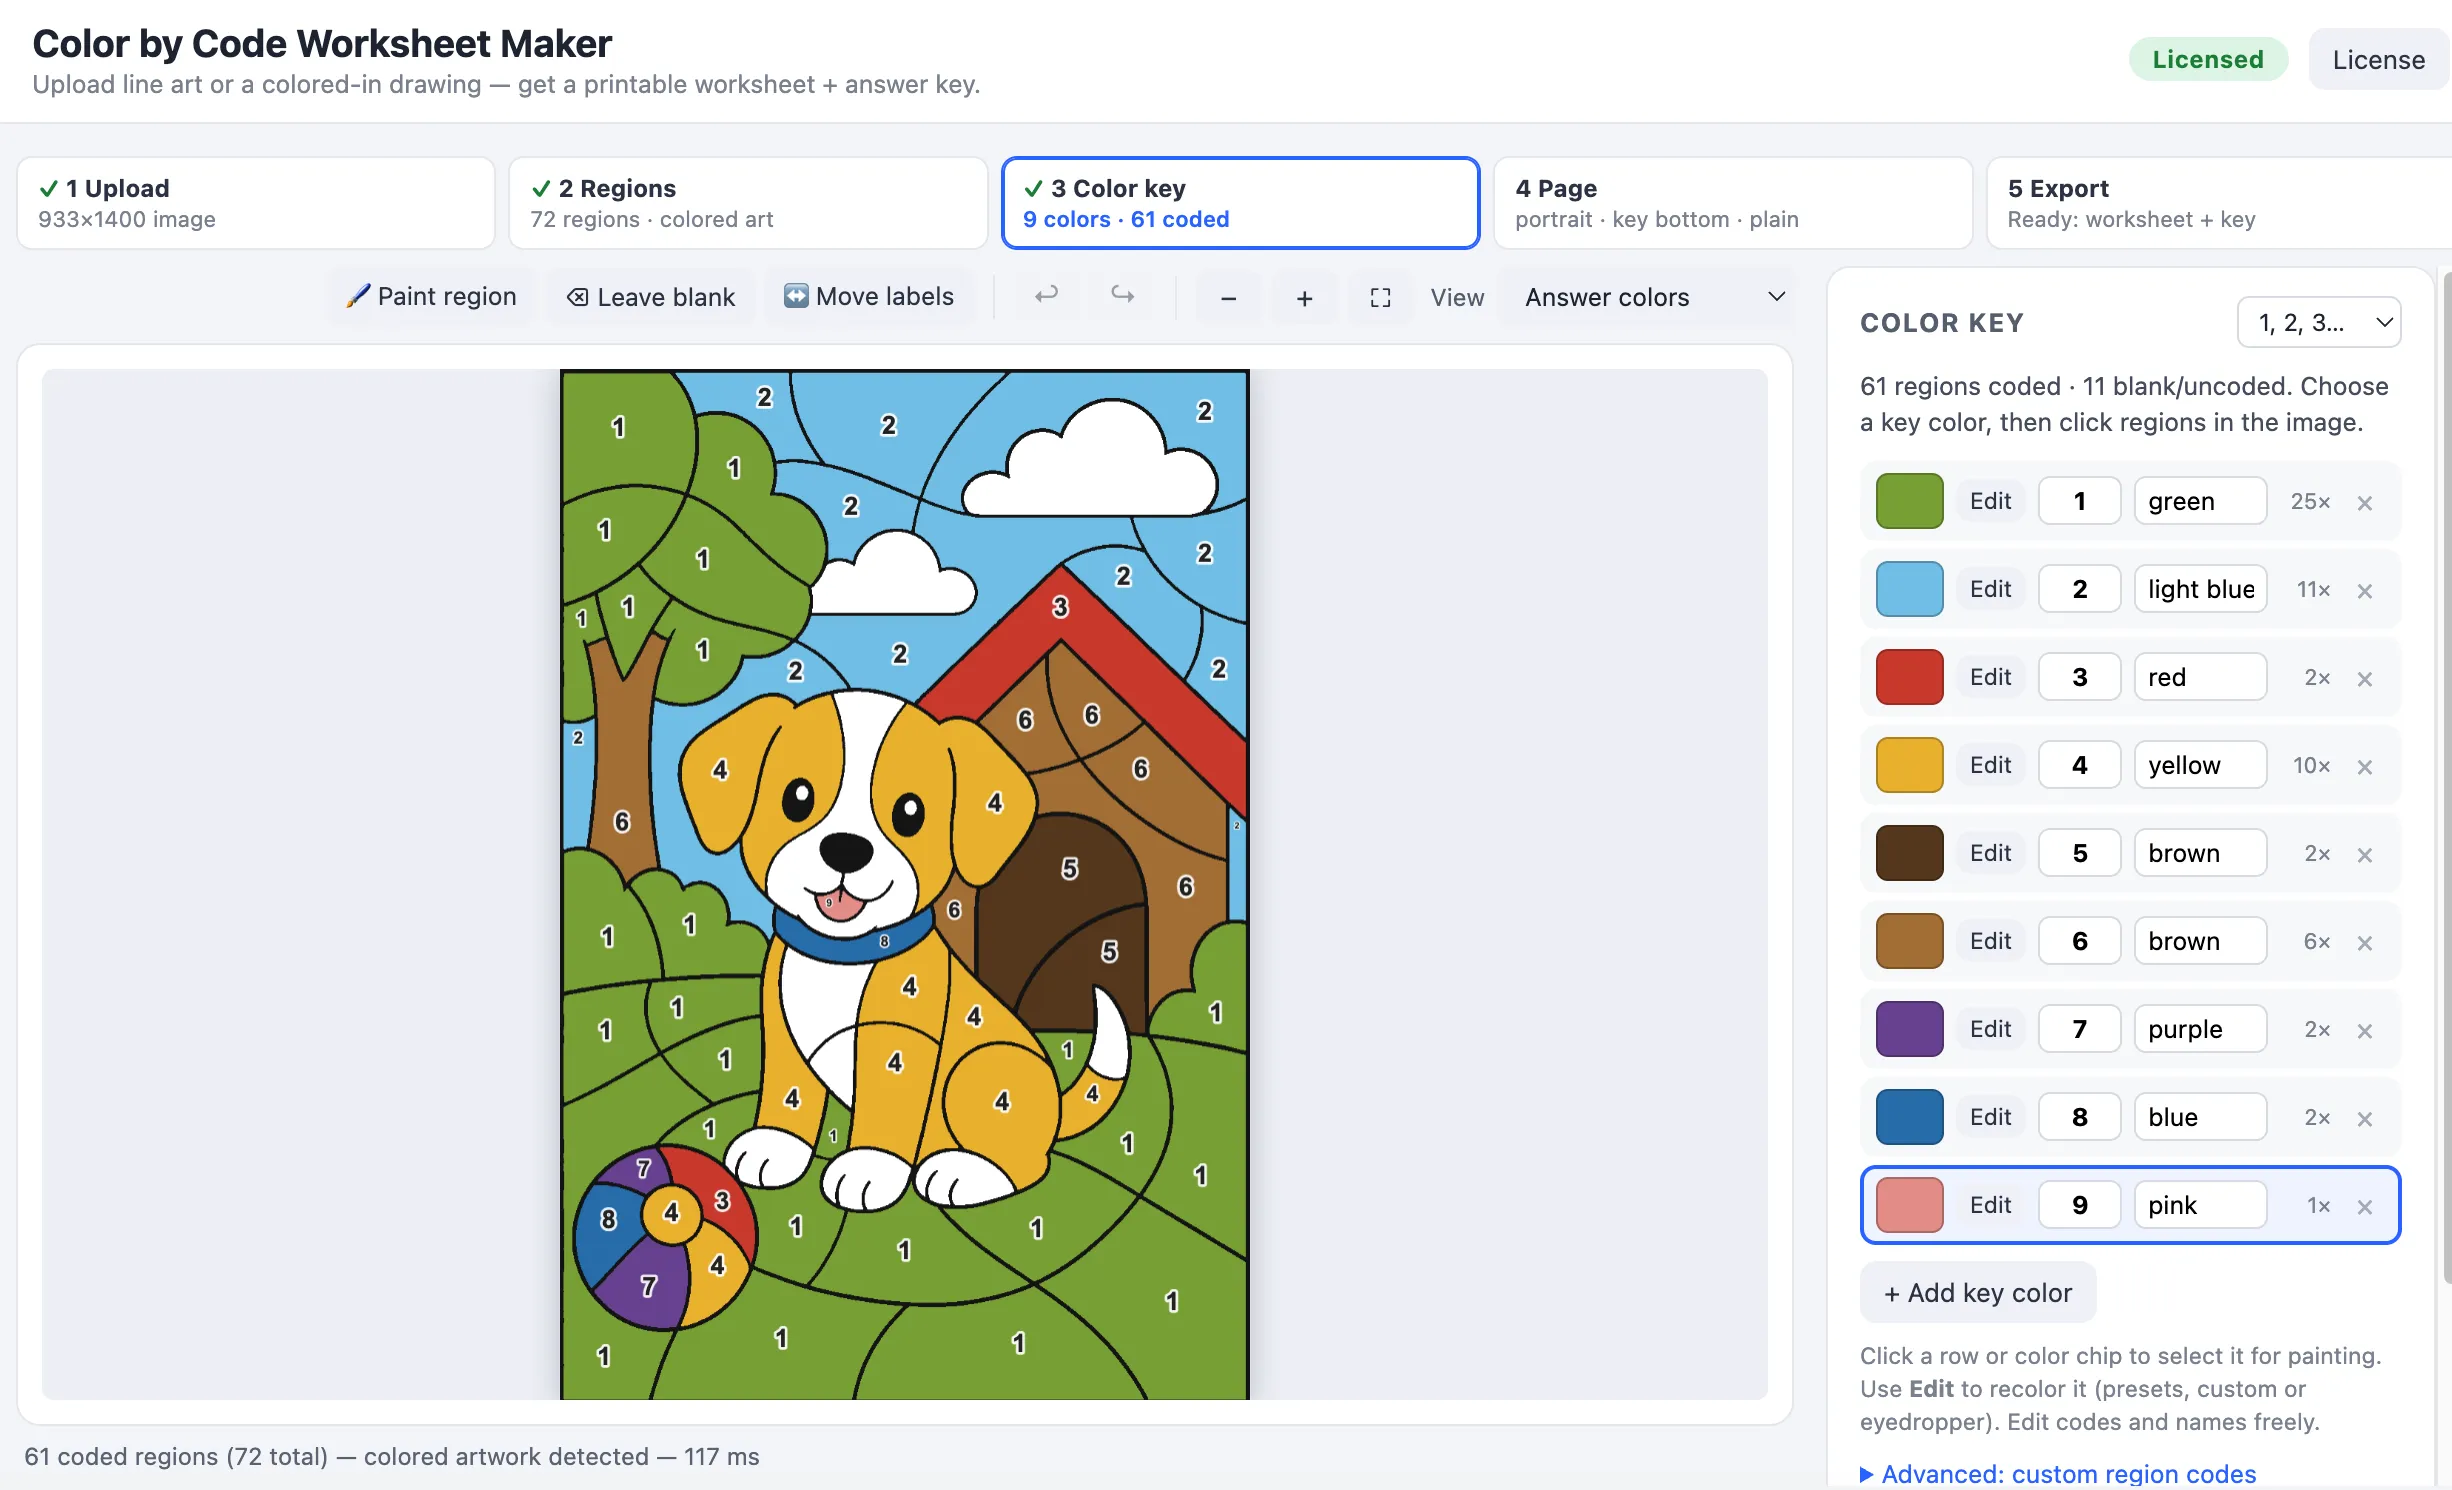This screenshot has height=1490, width=2452.
Task: Click the code field showing 4
Action: tap(2080, 765)
